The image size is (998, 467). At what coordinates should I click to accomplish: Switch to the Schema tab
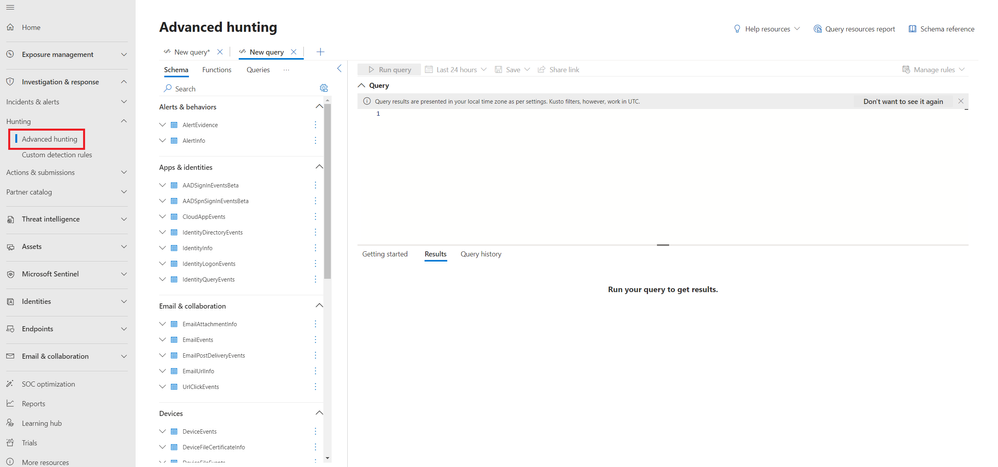(x=176, y=70)
